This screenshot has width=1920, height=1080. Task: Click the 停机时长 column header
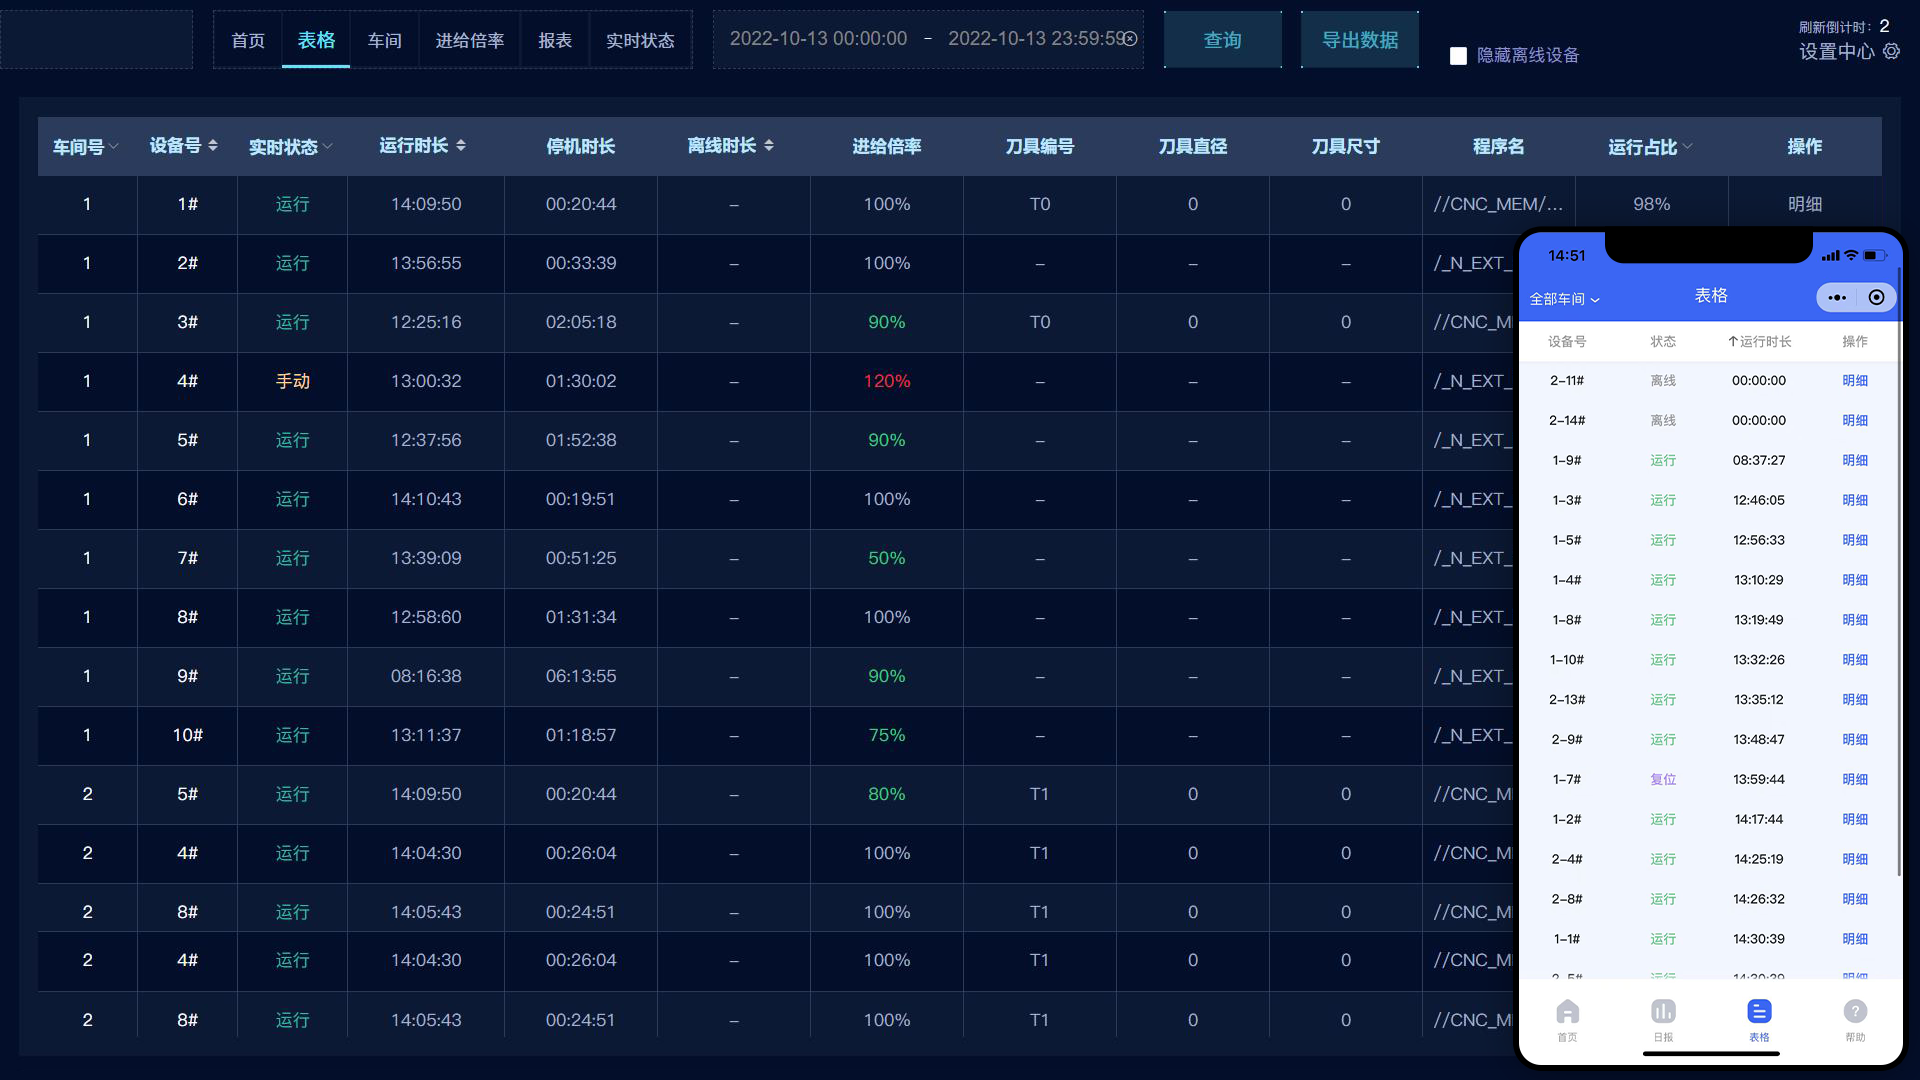581,147
